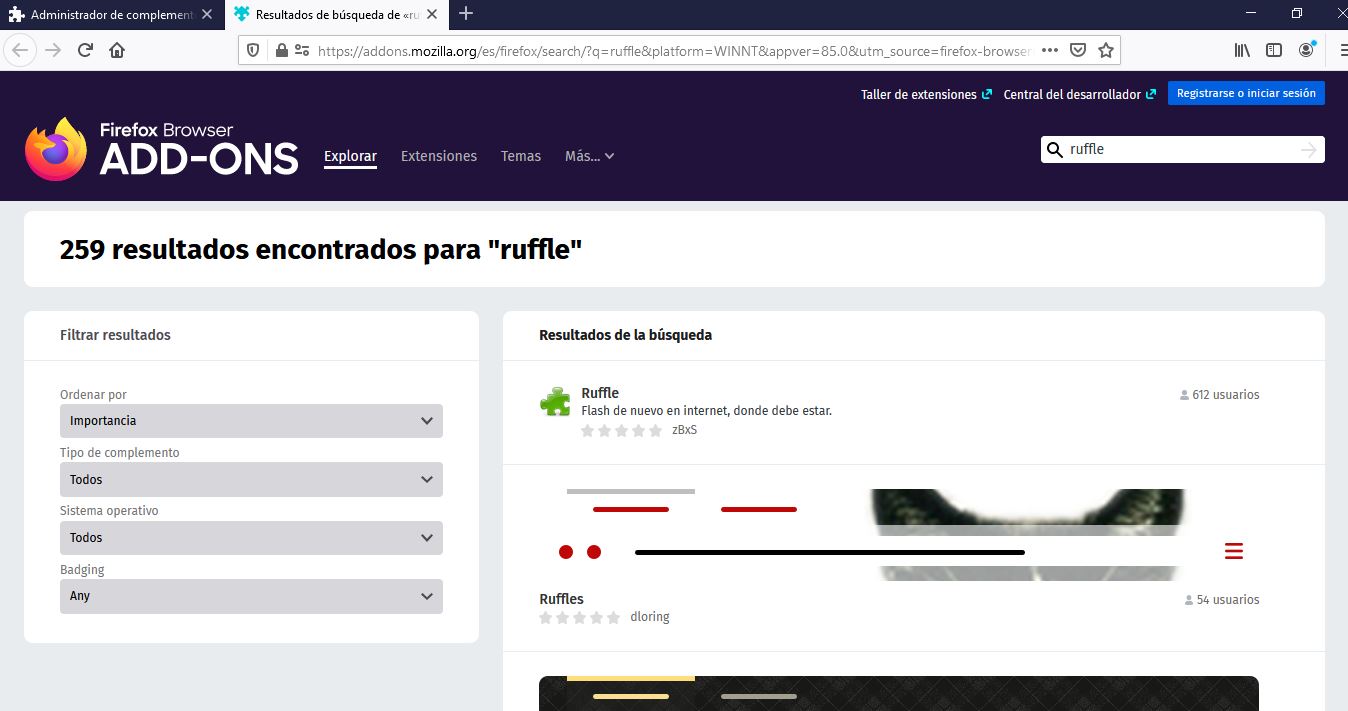Go forward to next page
1348x711 pixels.
click(53, 50)
